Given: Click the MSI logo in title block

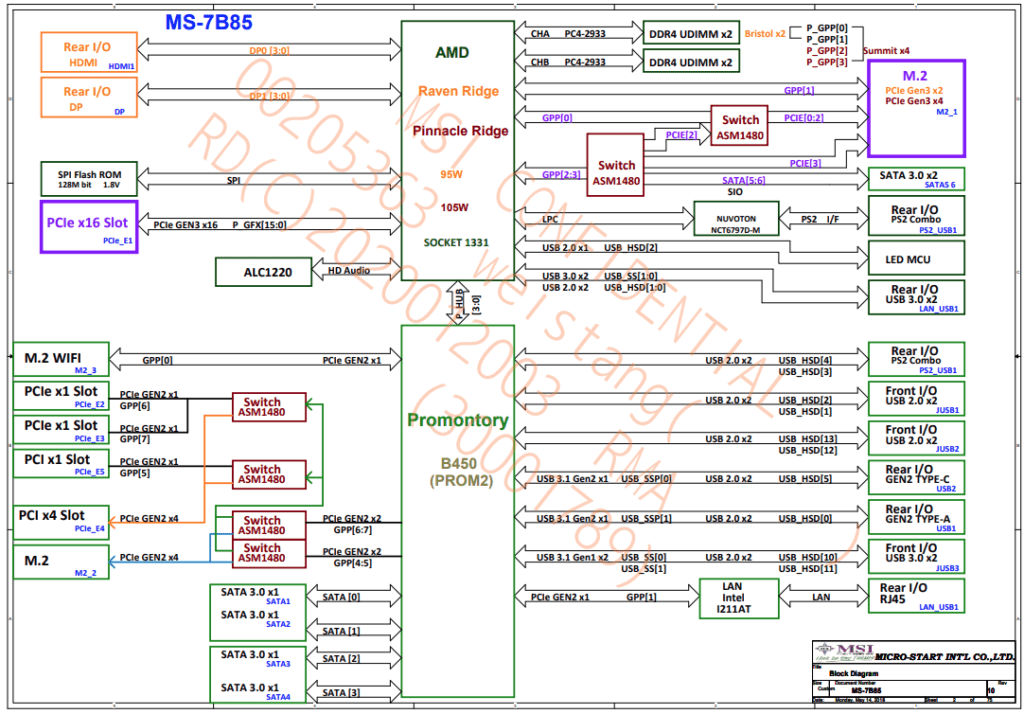Looking at the screenshot, I should click(844, 651).
